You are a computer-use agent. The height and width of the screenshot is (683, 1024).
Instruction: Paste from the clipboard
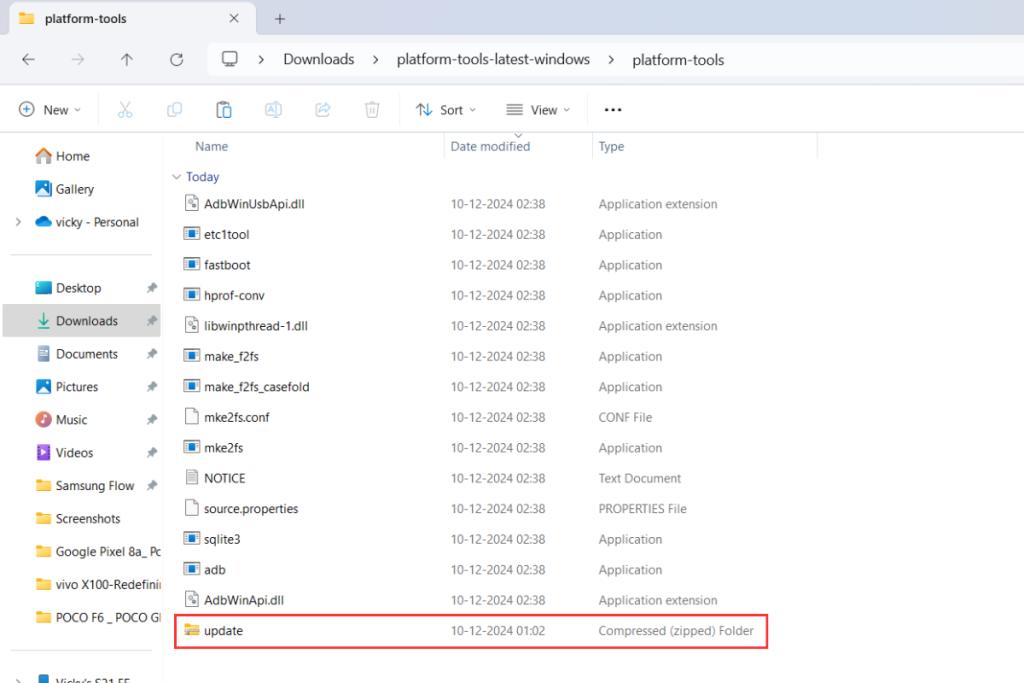click(x=223, y=110)
